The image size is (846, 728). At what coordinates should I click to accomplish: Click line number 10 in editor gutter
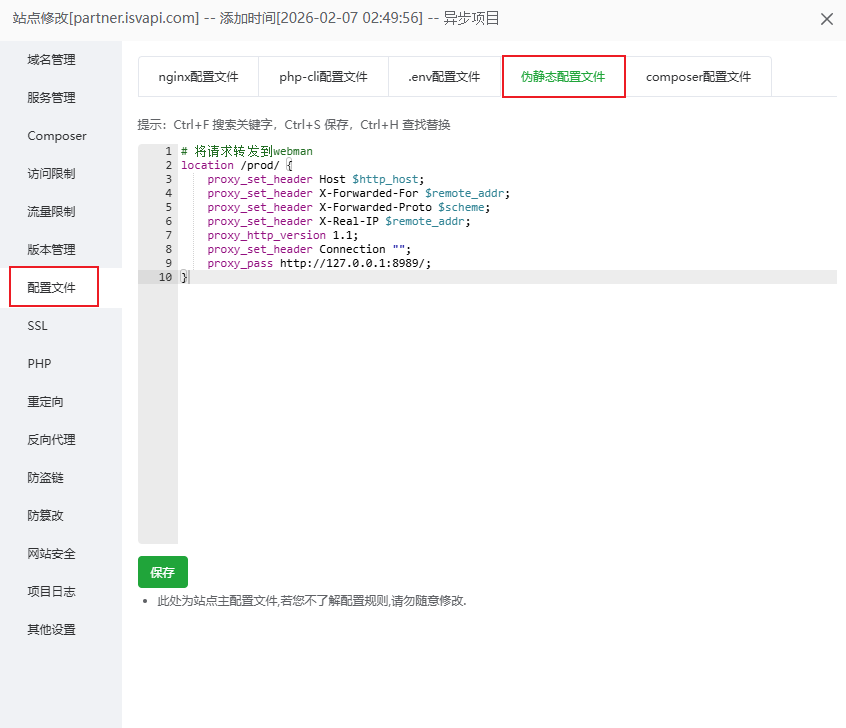coord(164,277)
